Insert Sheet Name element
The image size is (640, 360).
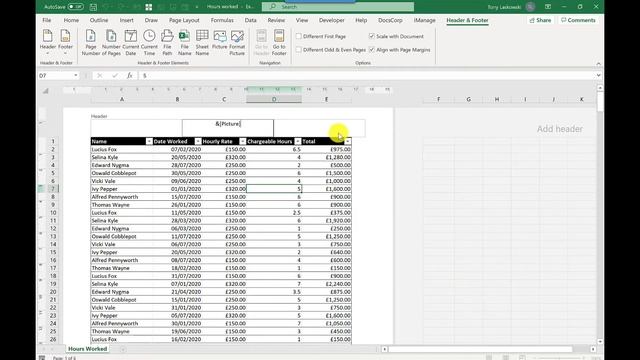pyautogui.click(x=202, y=42)
